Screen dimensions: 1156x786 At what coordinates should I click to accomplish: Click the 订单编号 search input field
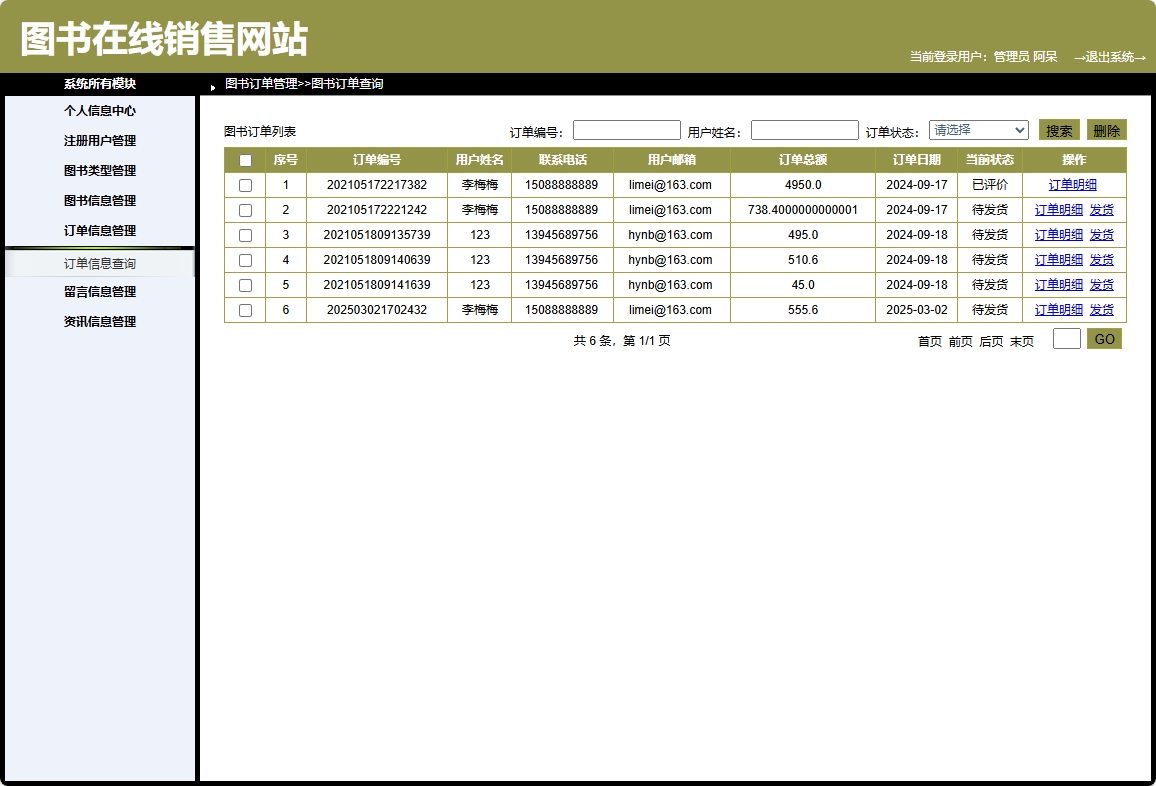click(x=627, y=129)
